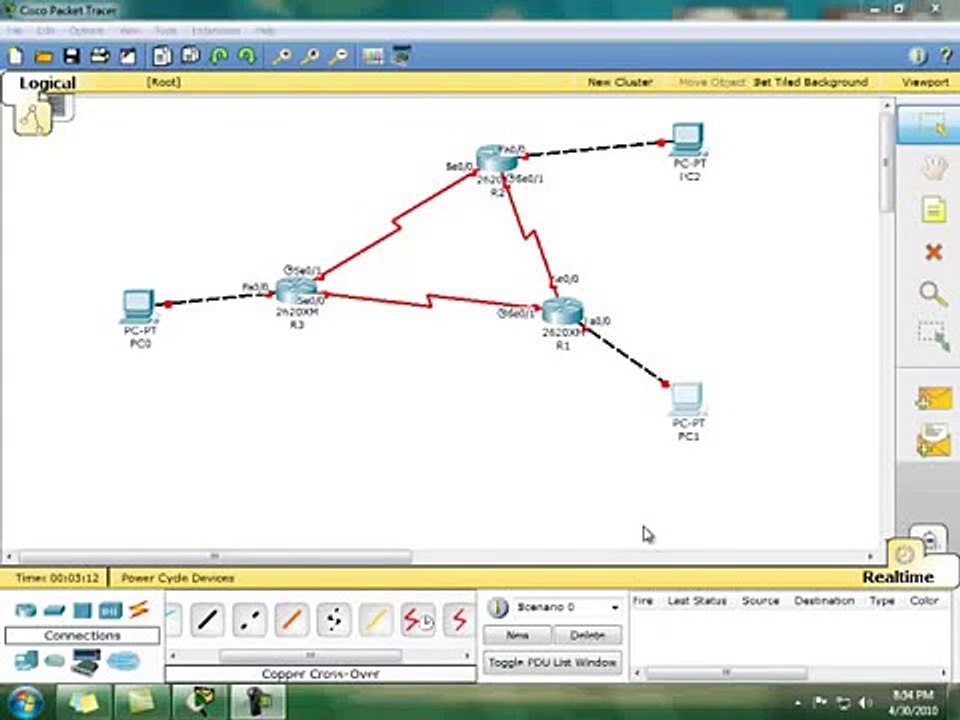Choose the Resize Shape tool
Viewport: 960px width, 720px height.
933,336
